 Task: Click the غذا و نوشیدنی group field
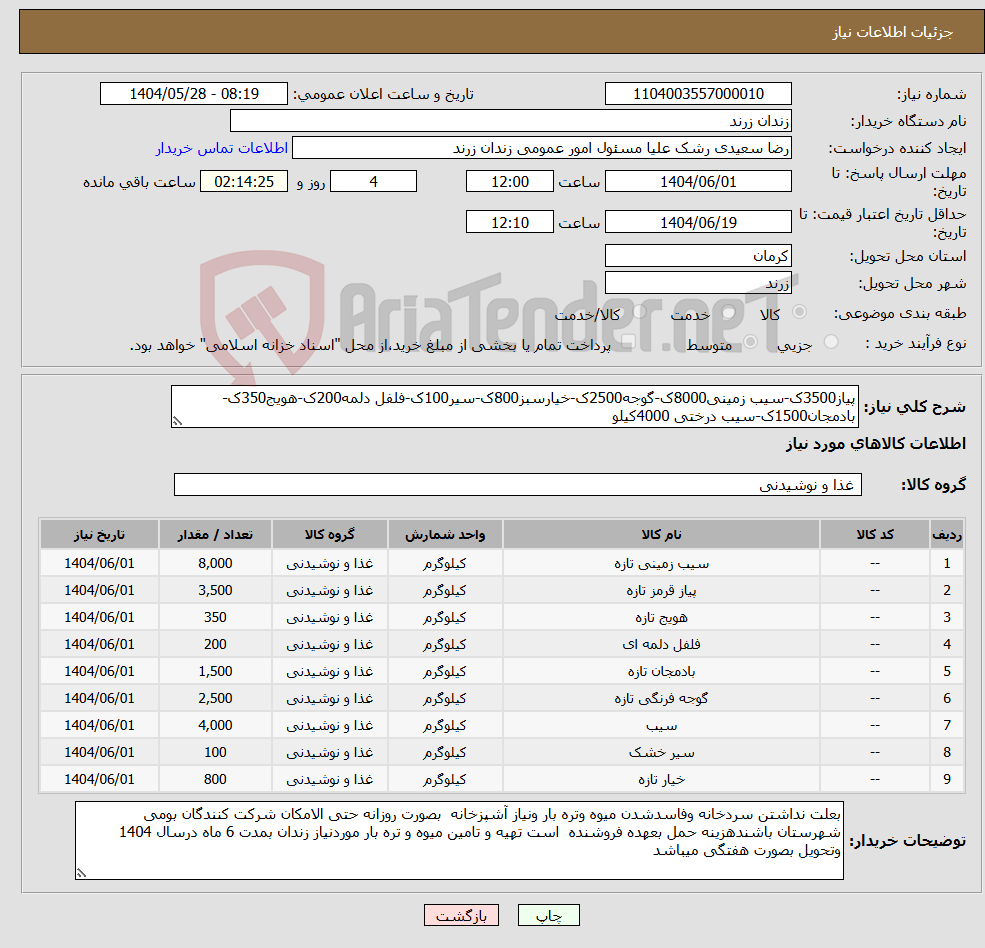516,484
